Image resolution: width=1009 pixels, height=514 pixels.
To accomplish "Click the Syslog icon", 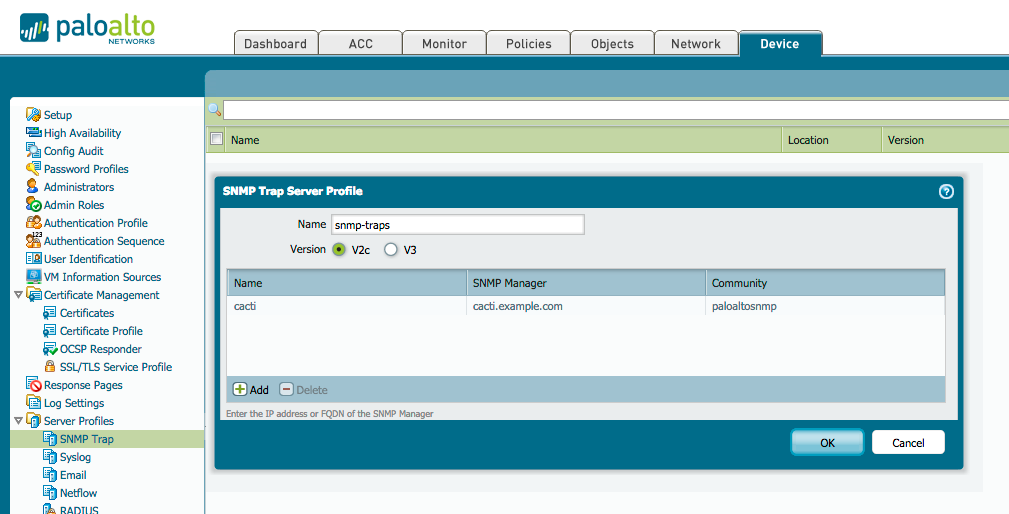I will point(50,457).
